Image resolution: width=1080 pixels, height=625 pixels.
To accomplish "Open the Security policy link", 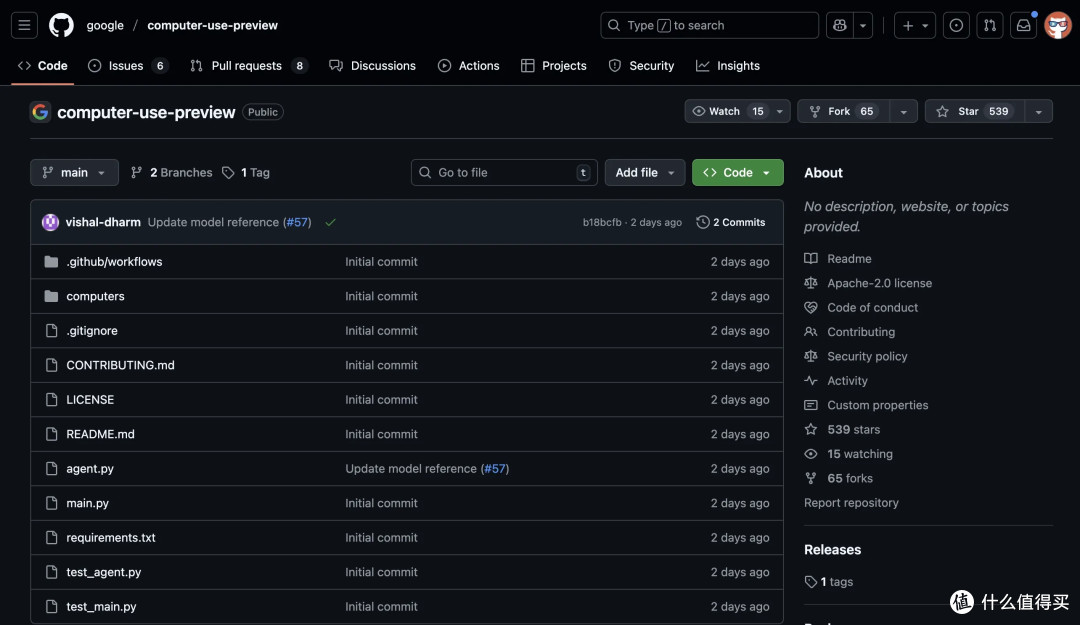I will [x=867, y=356].
